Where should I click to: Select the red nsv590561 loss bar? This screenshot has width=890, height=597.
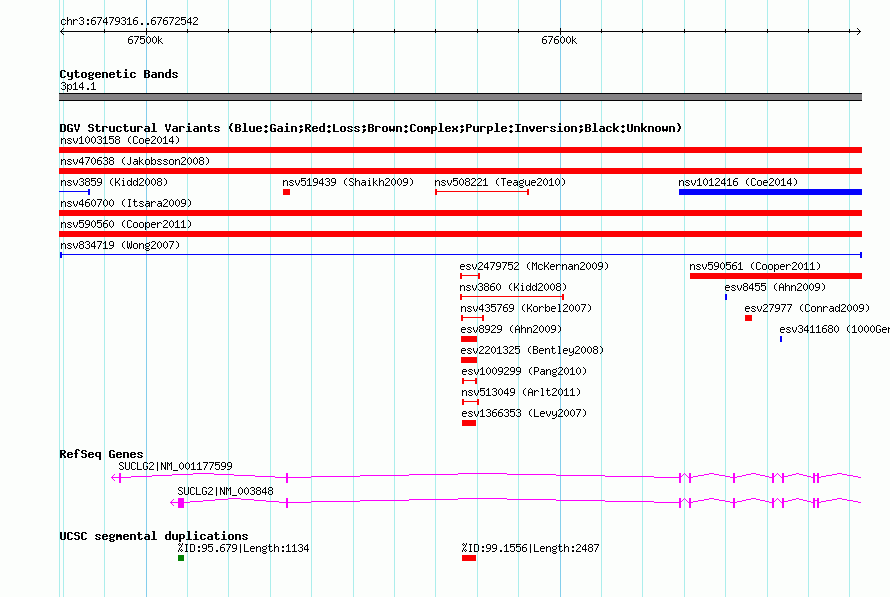(x=776, y=276)
